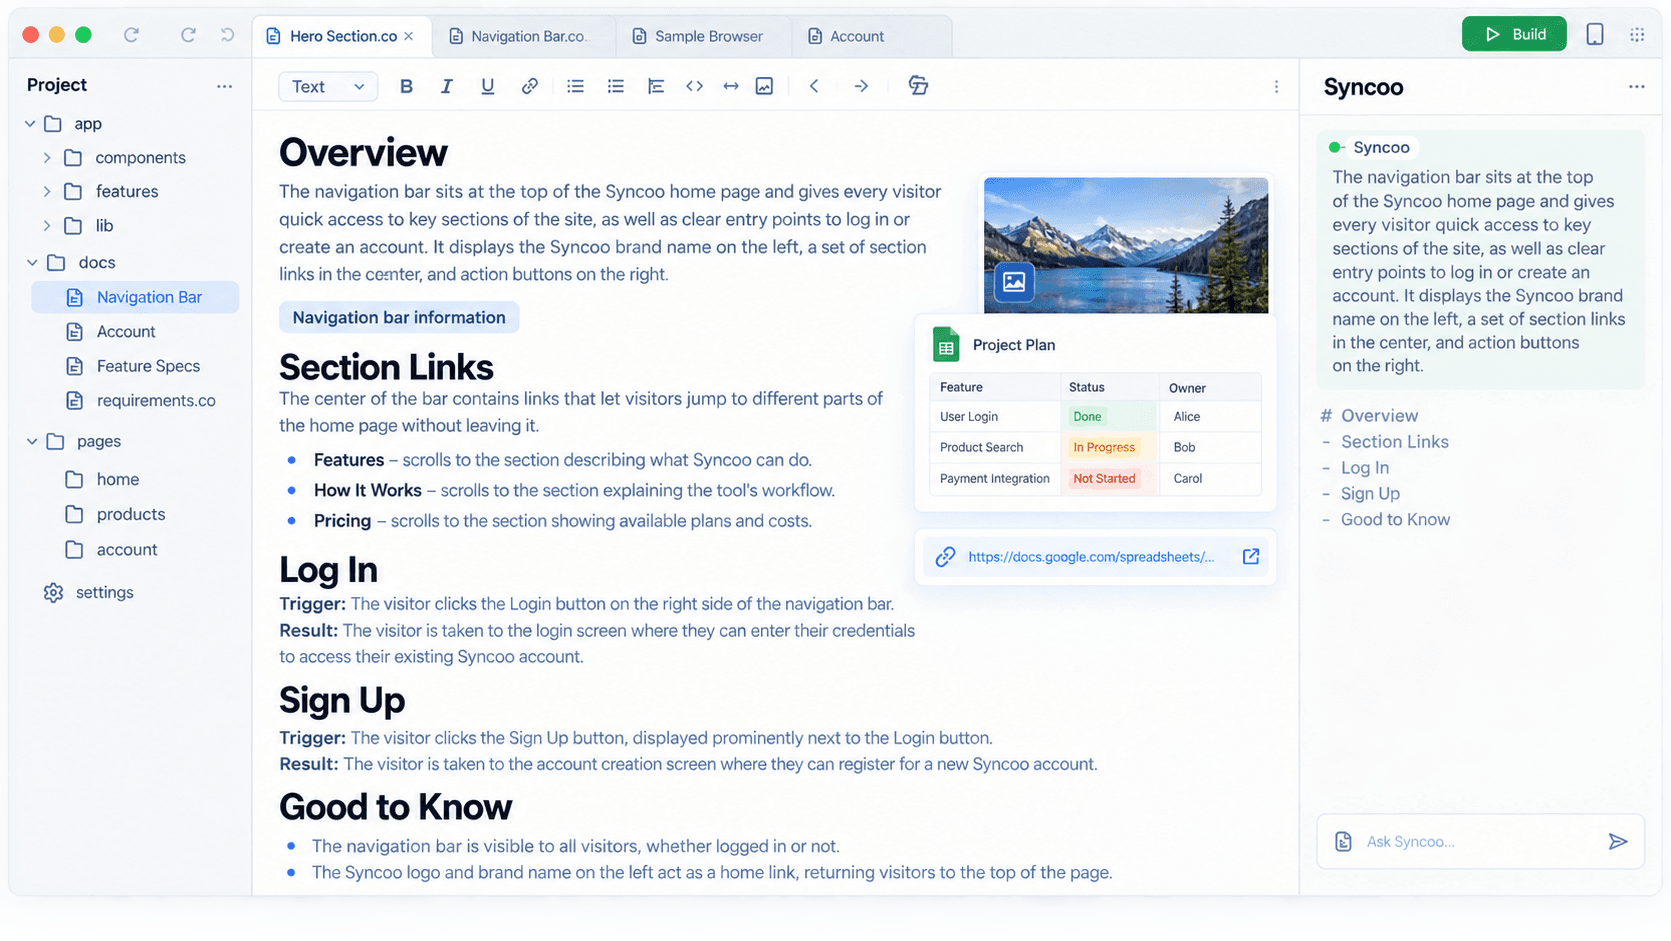Image resolution: width=1671 pixels, height=941 pixels.
Task: Insert a link using the toolbar link icon
Action: [x=529, y=86]
